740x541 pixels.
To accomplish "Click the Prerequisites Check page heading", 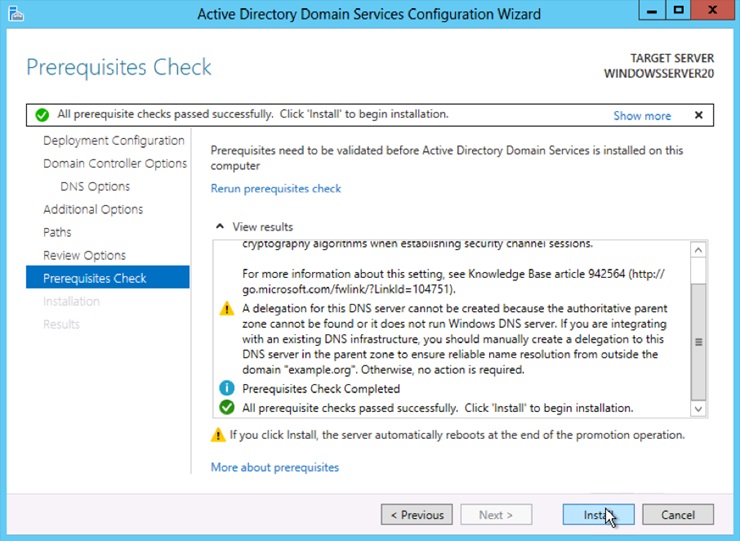I will pyautogui.click(x=119, y=68).
